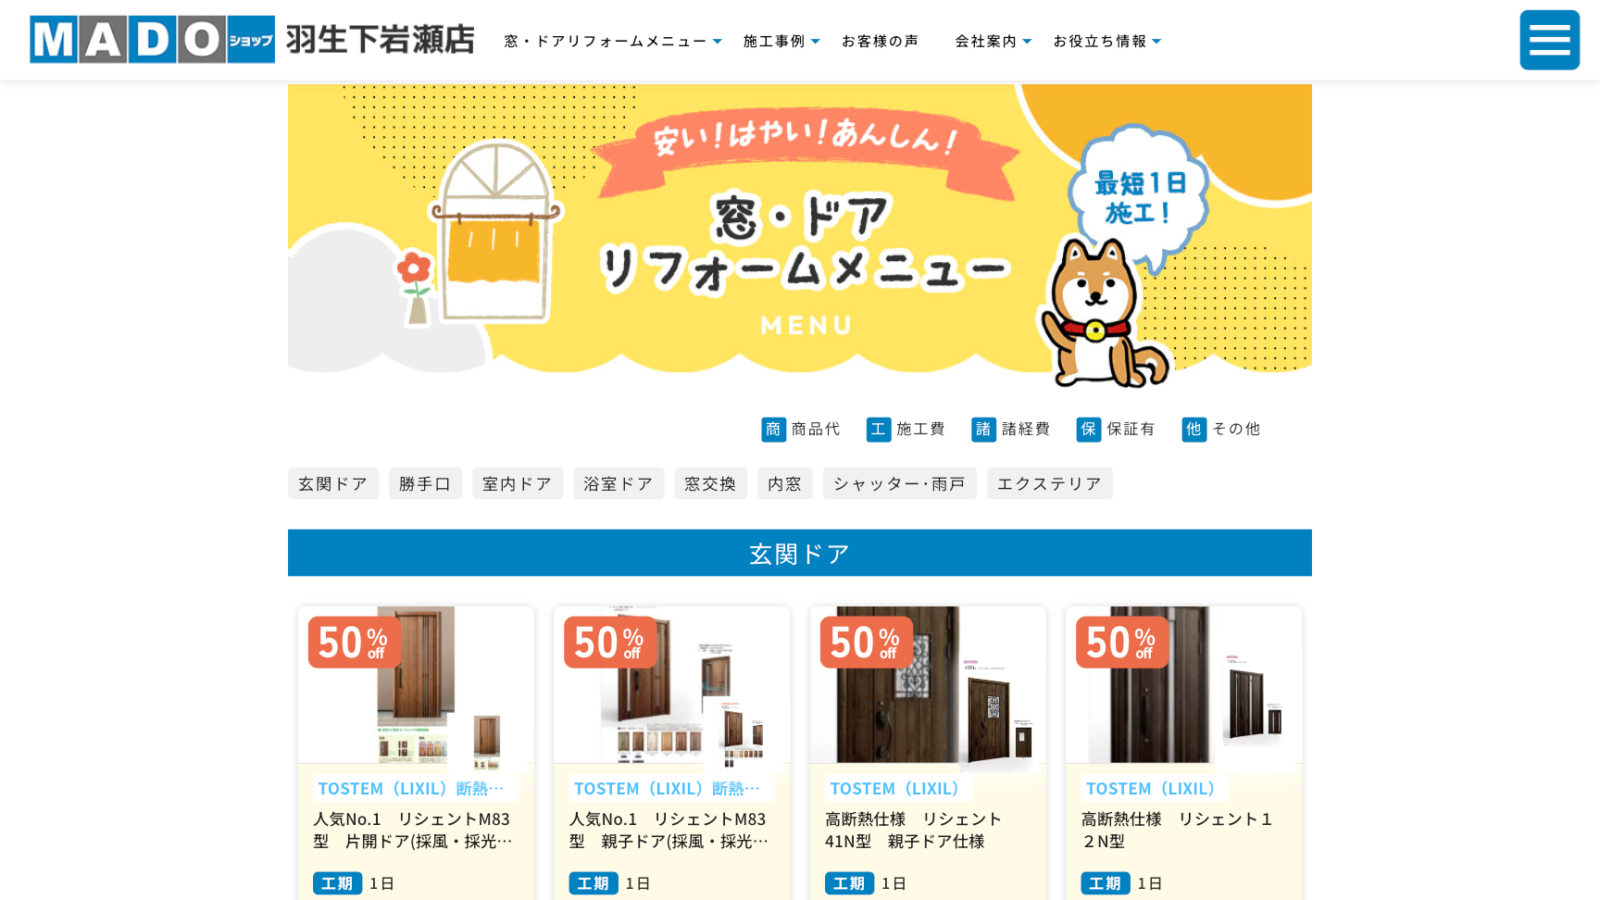Click the Shiba dog mascot illustration

(1100, 315)
